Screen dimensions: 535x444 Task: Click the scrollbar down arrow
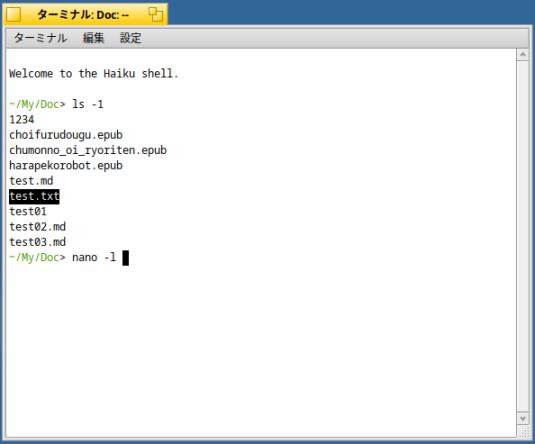(522, 418)
